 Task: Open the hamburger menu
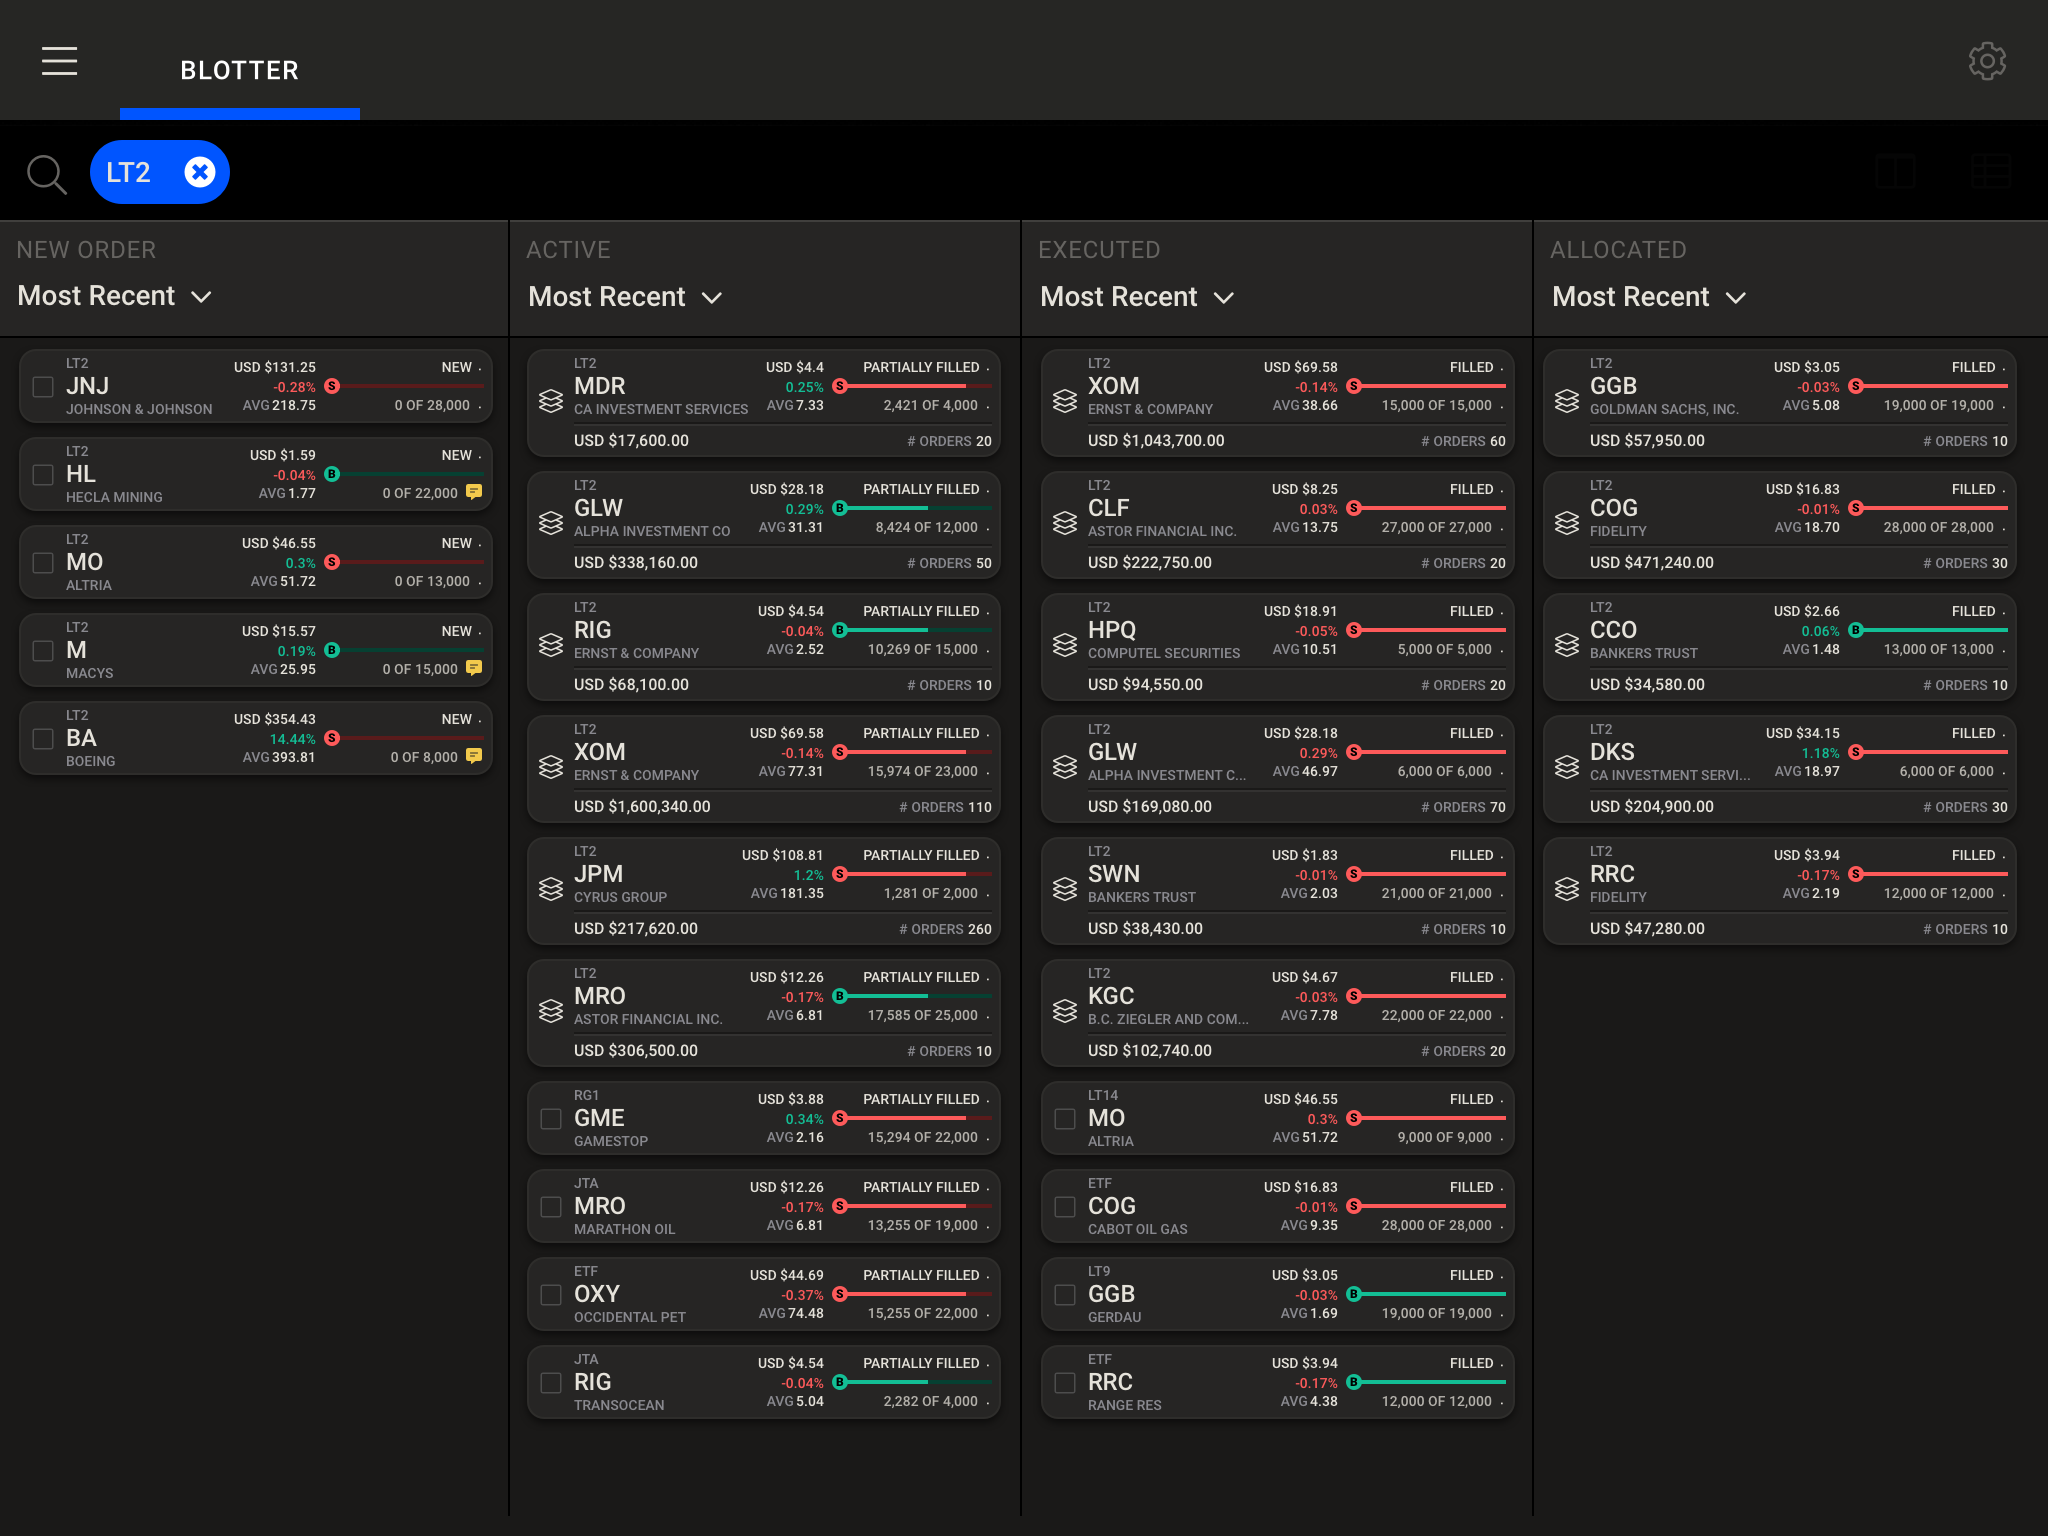click(x=59, y=61)
